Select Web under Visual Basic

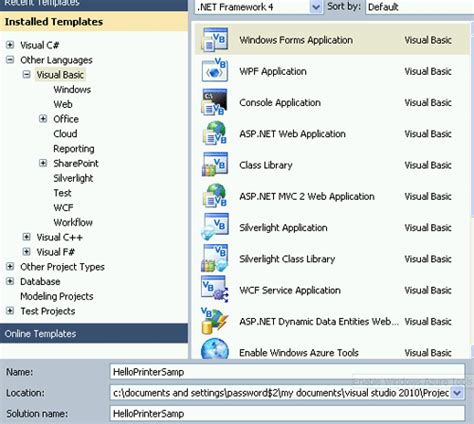pyautogui.click(x=63, y=104)
